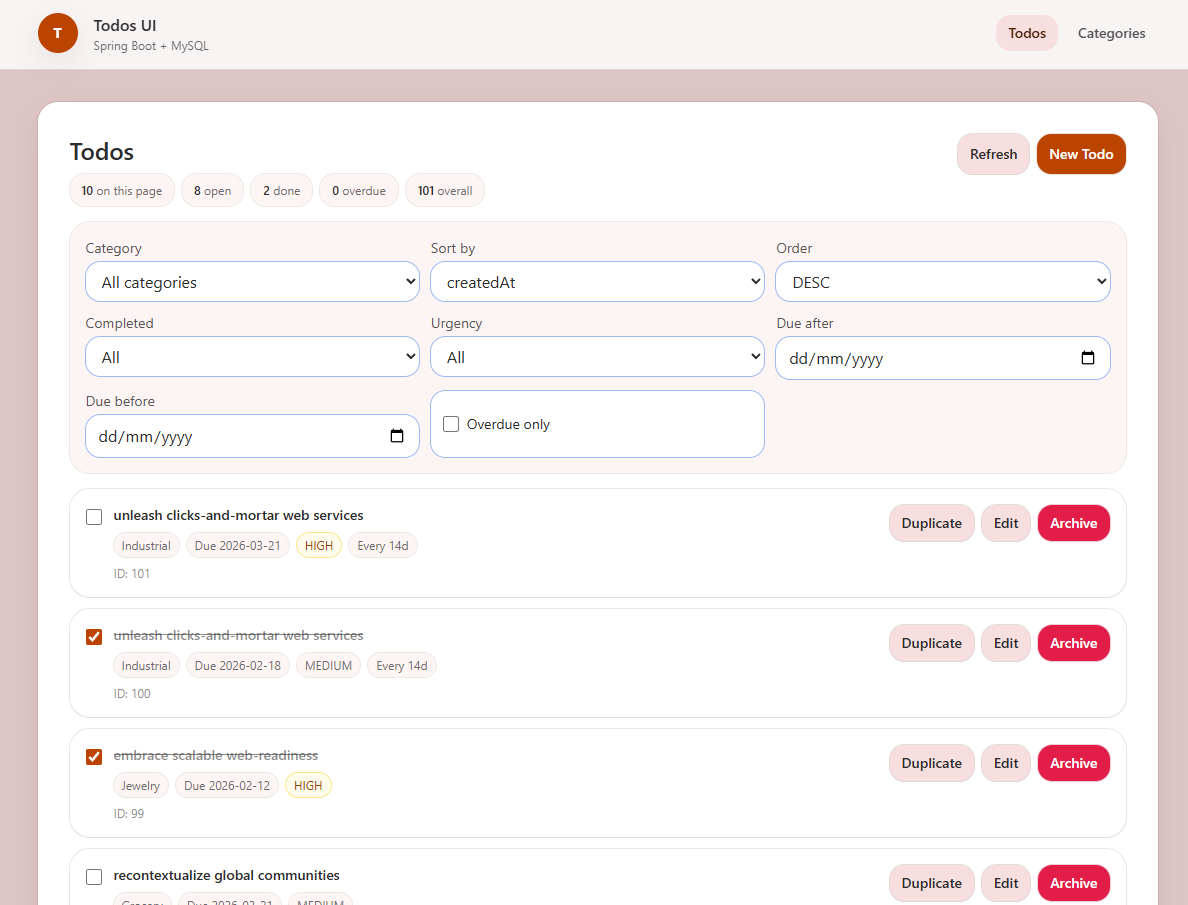
Task: Open the Category filter dropdown
Action: tap(252, 282)
